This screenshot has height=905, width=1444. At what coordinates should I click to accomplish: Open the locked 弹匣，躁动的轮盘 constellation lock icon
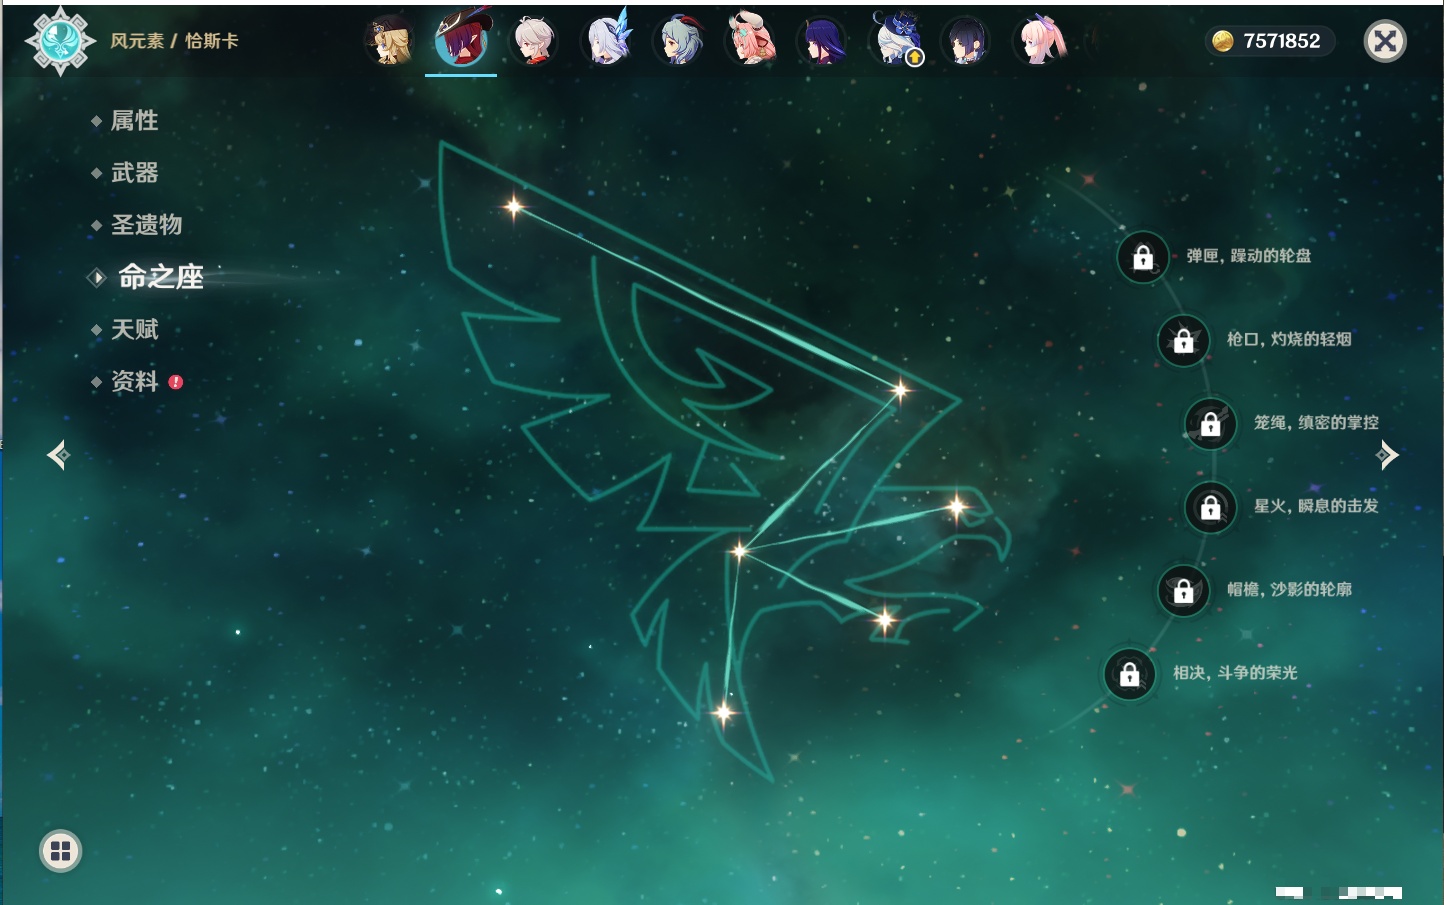1143,257
